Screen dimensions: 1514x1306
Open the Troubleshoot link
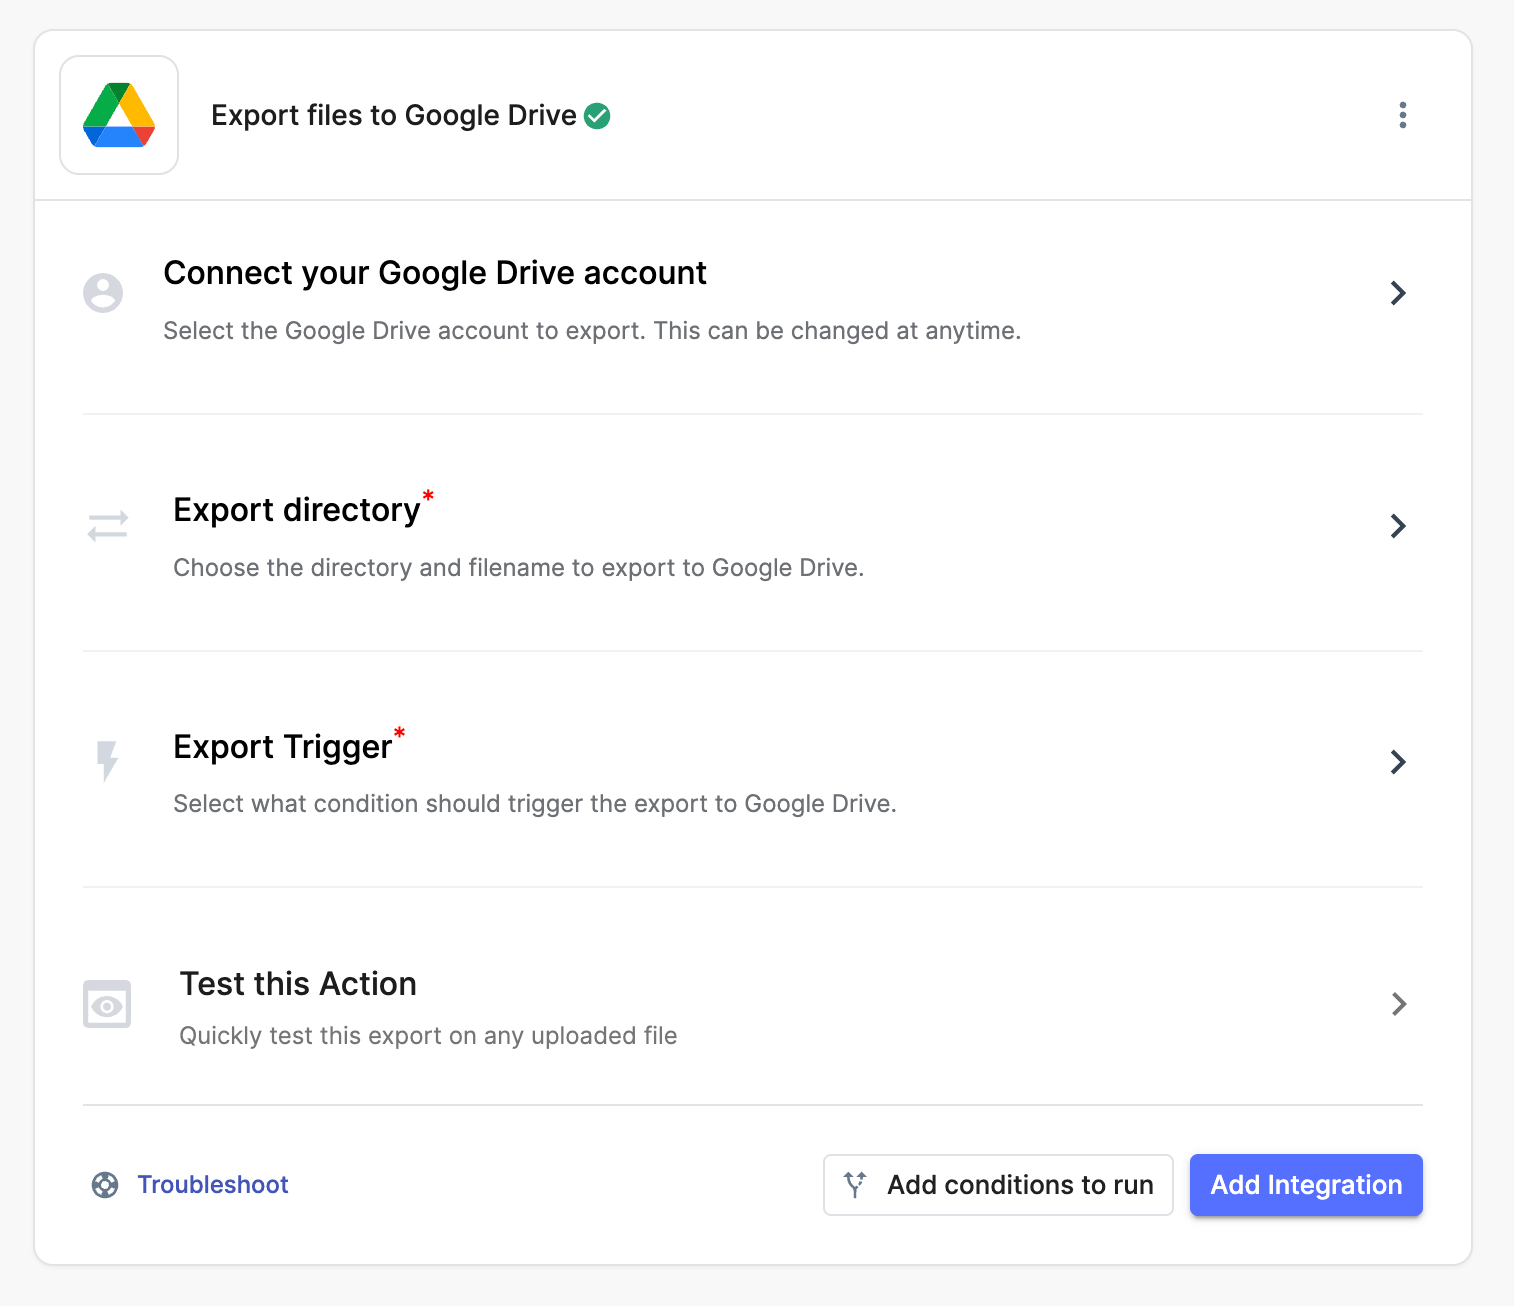(213, 1185)
